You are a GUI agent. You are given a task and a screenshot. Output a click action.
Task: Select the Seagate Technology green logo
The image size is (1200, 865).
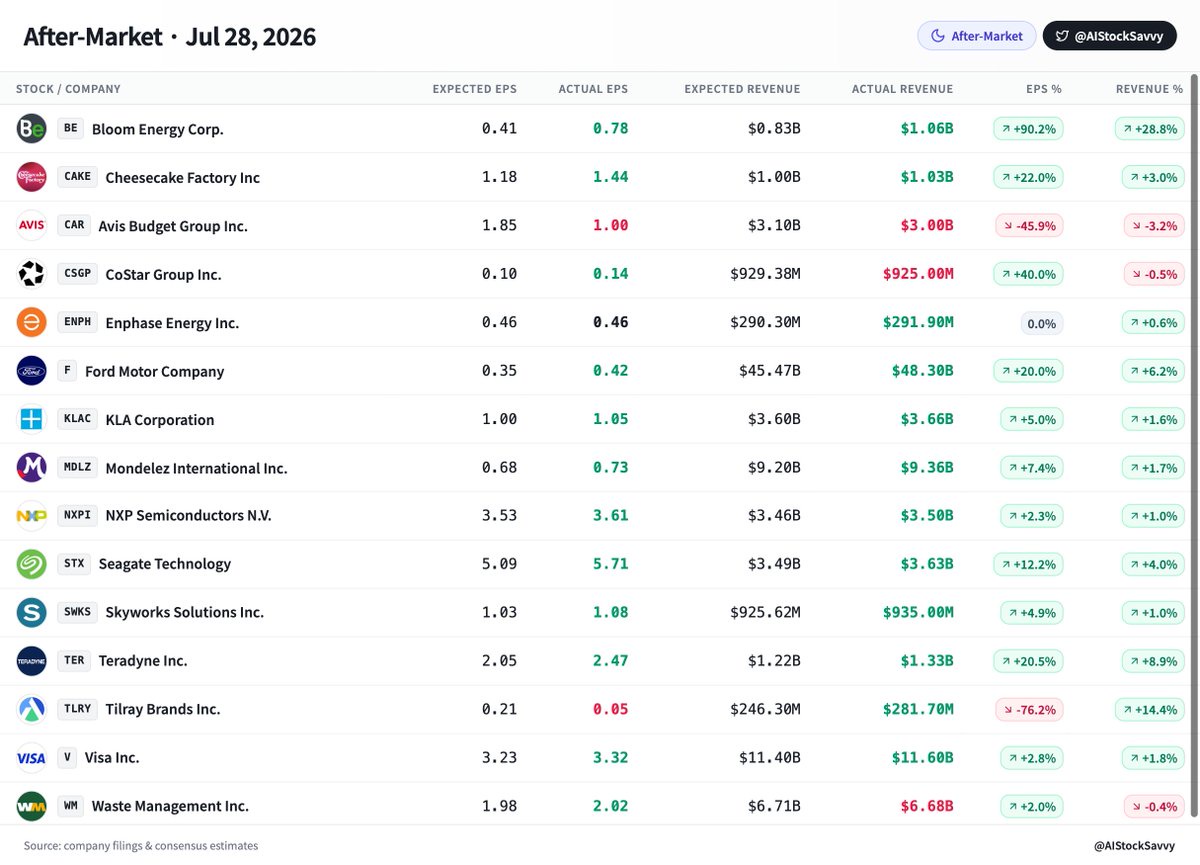tap(31, 564)
